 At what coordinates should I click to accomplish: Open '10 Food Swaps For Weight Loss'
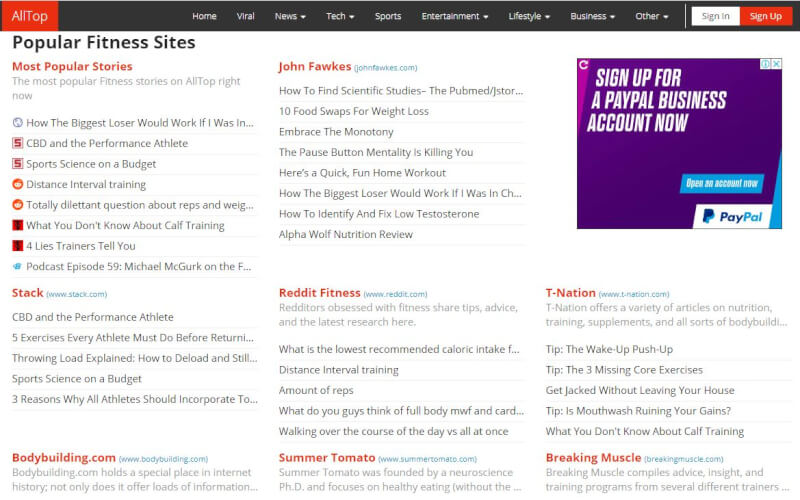[354, 111]
